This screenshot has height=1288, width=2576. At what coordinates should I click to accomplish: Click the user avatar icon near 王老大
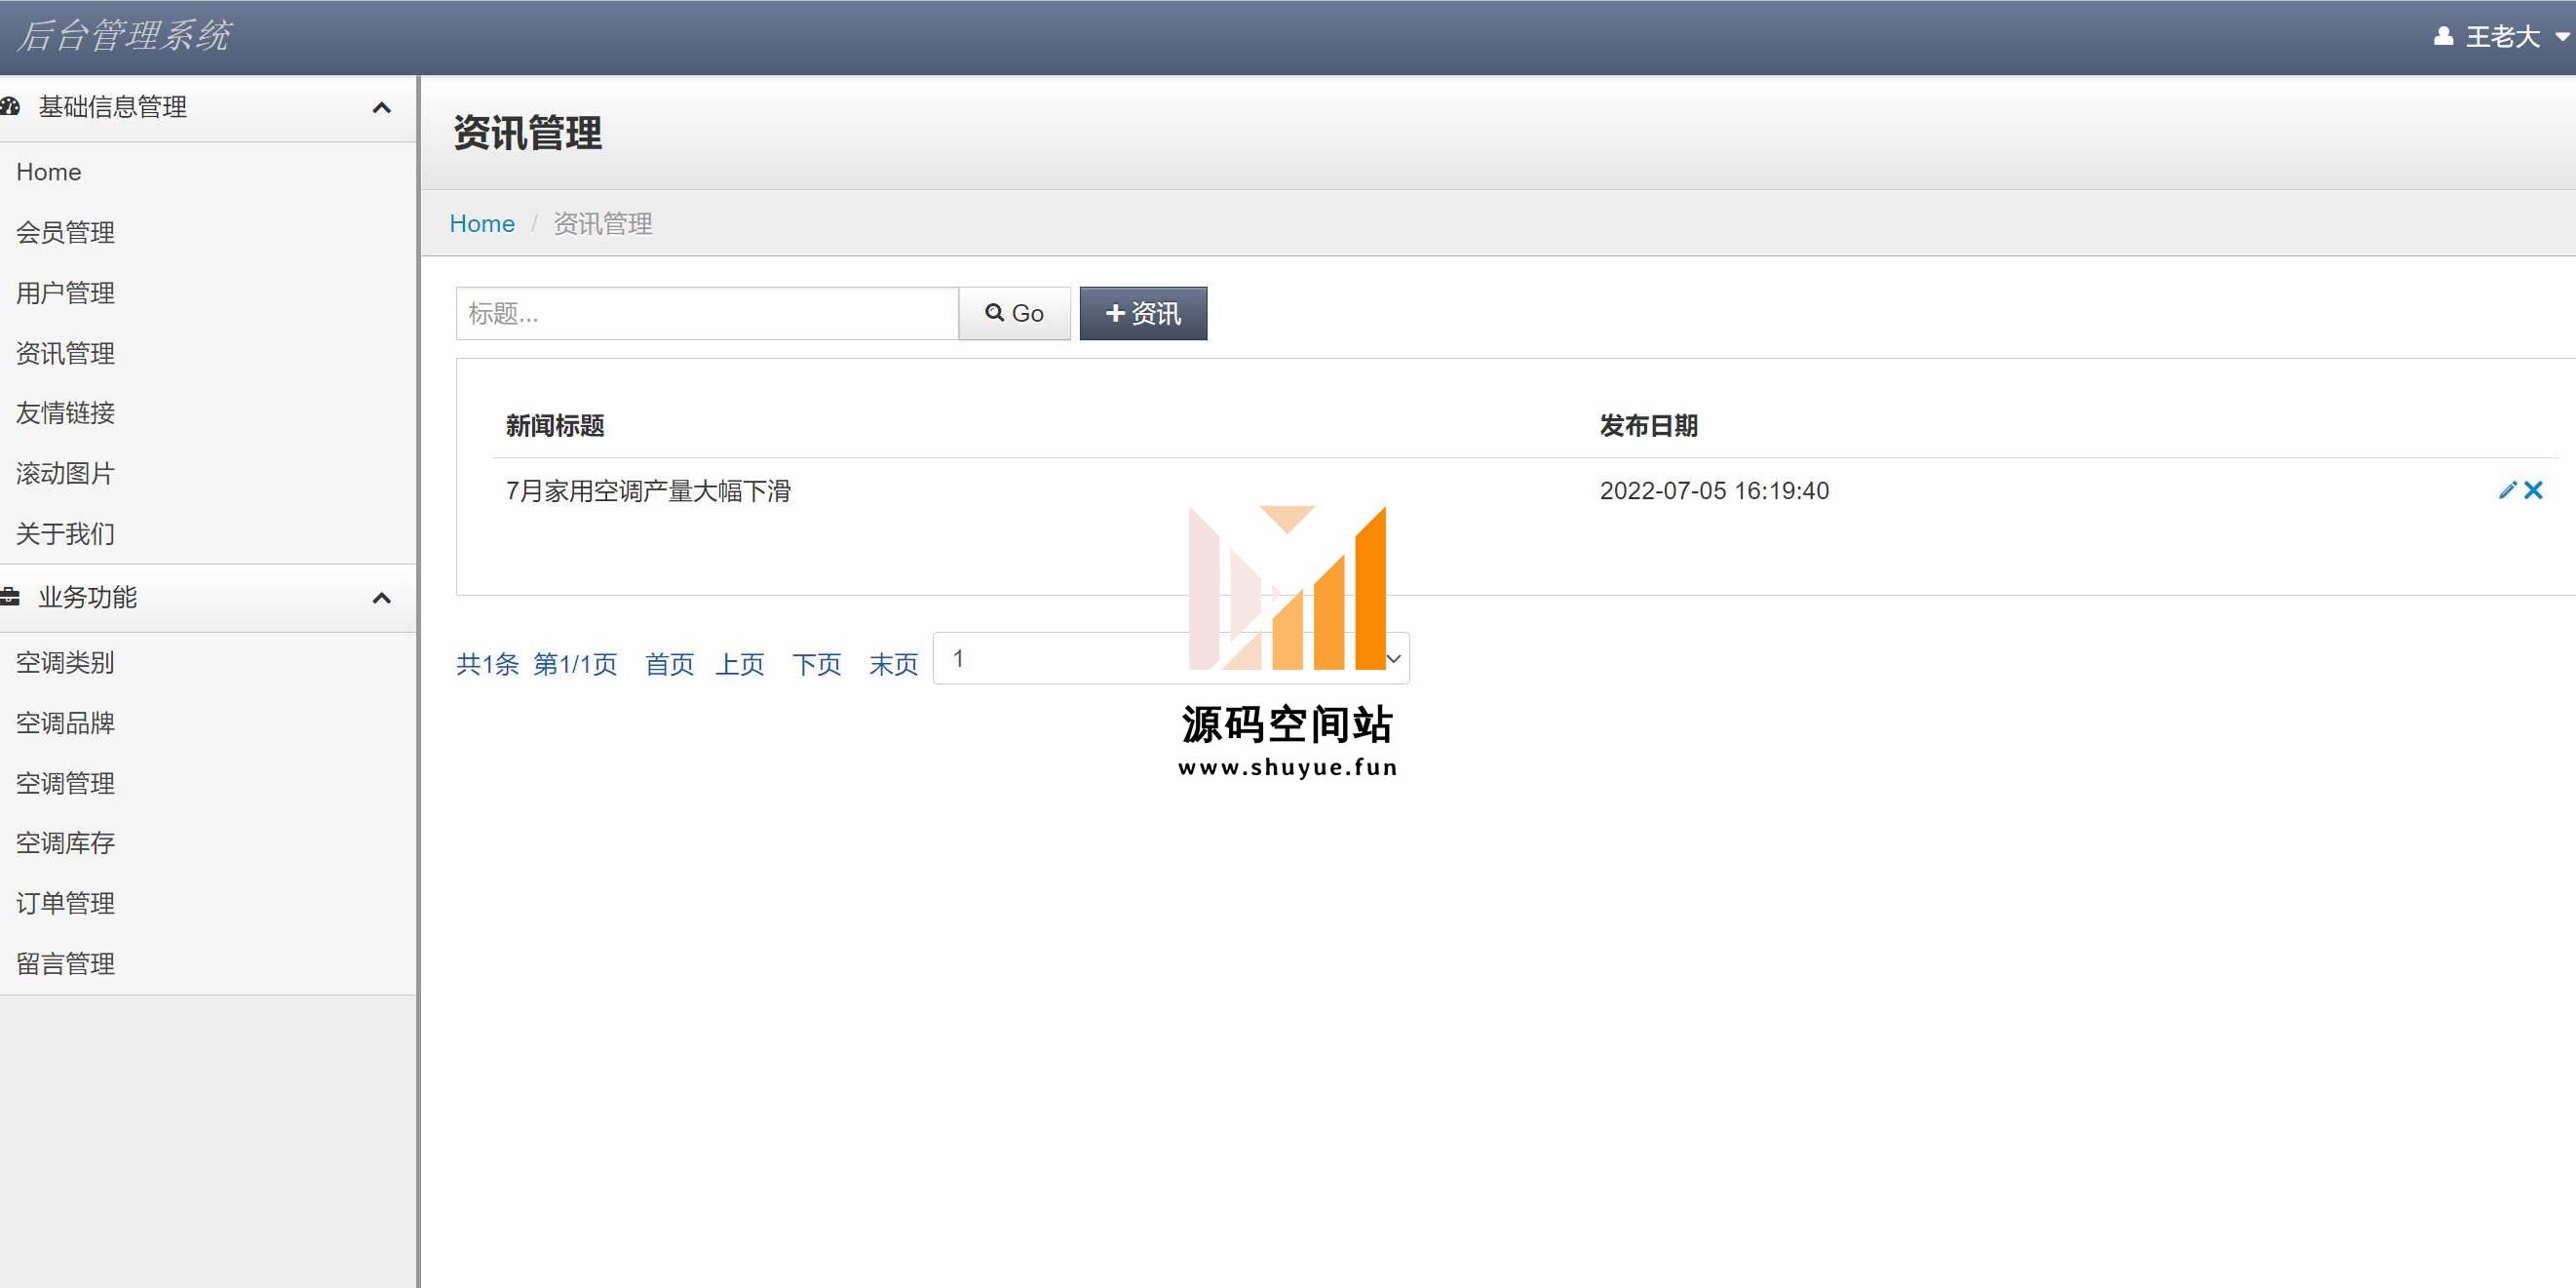tap(2443, 37)
